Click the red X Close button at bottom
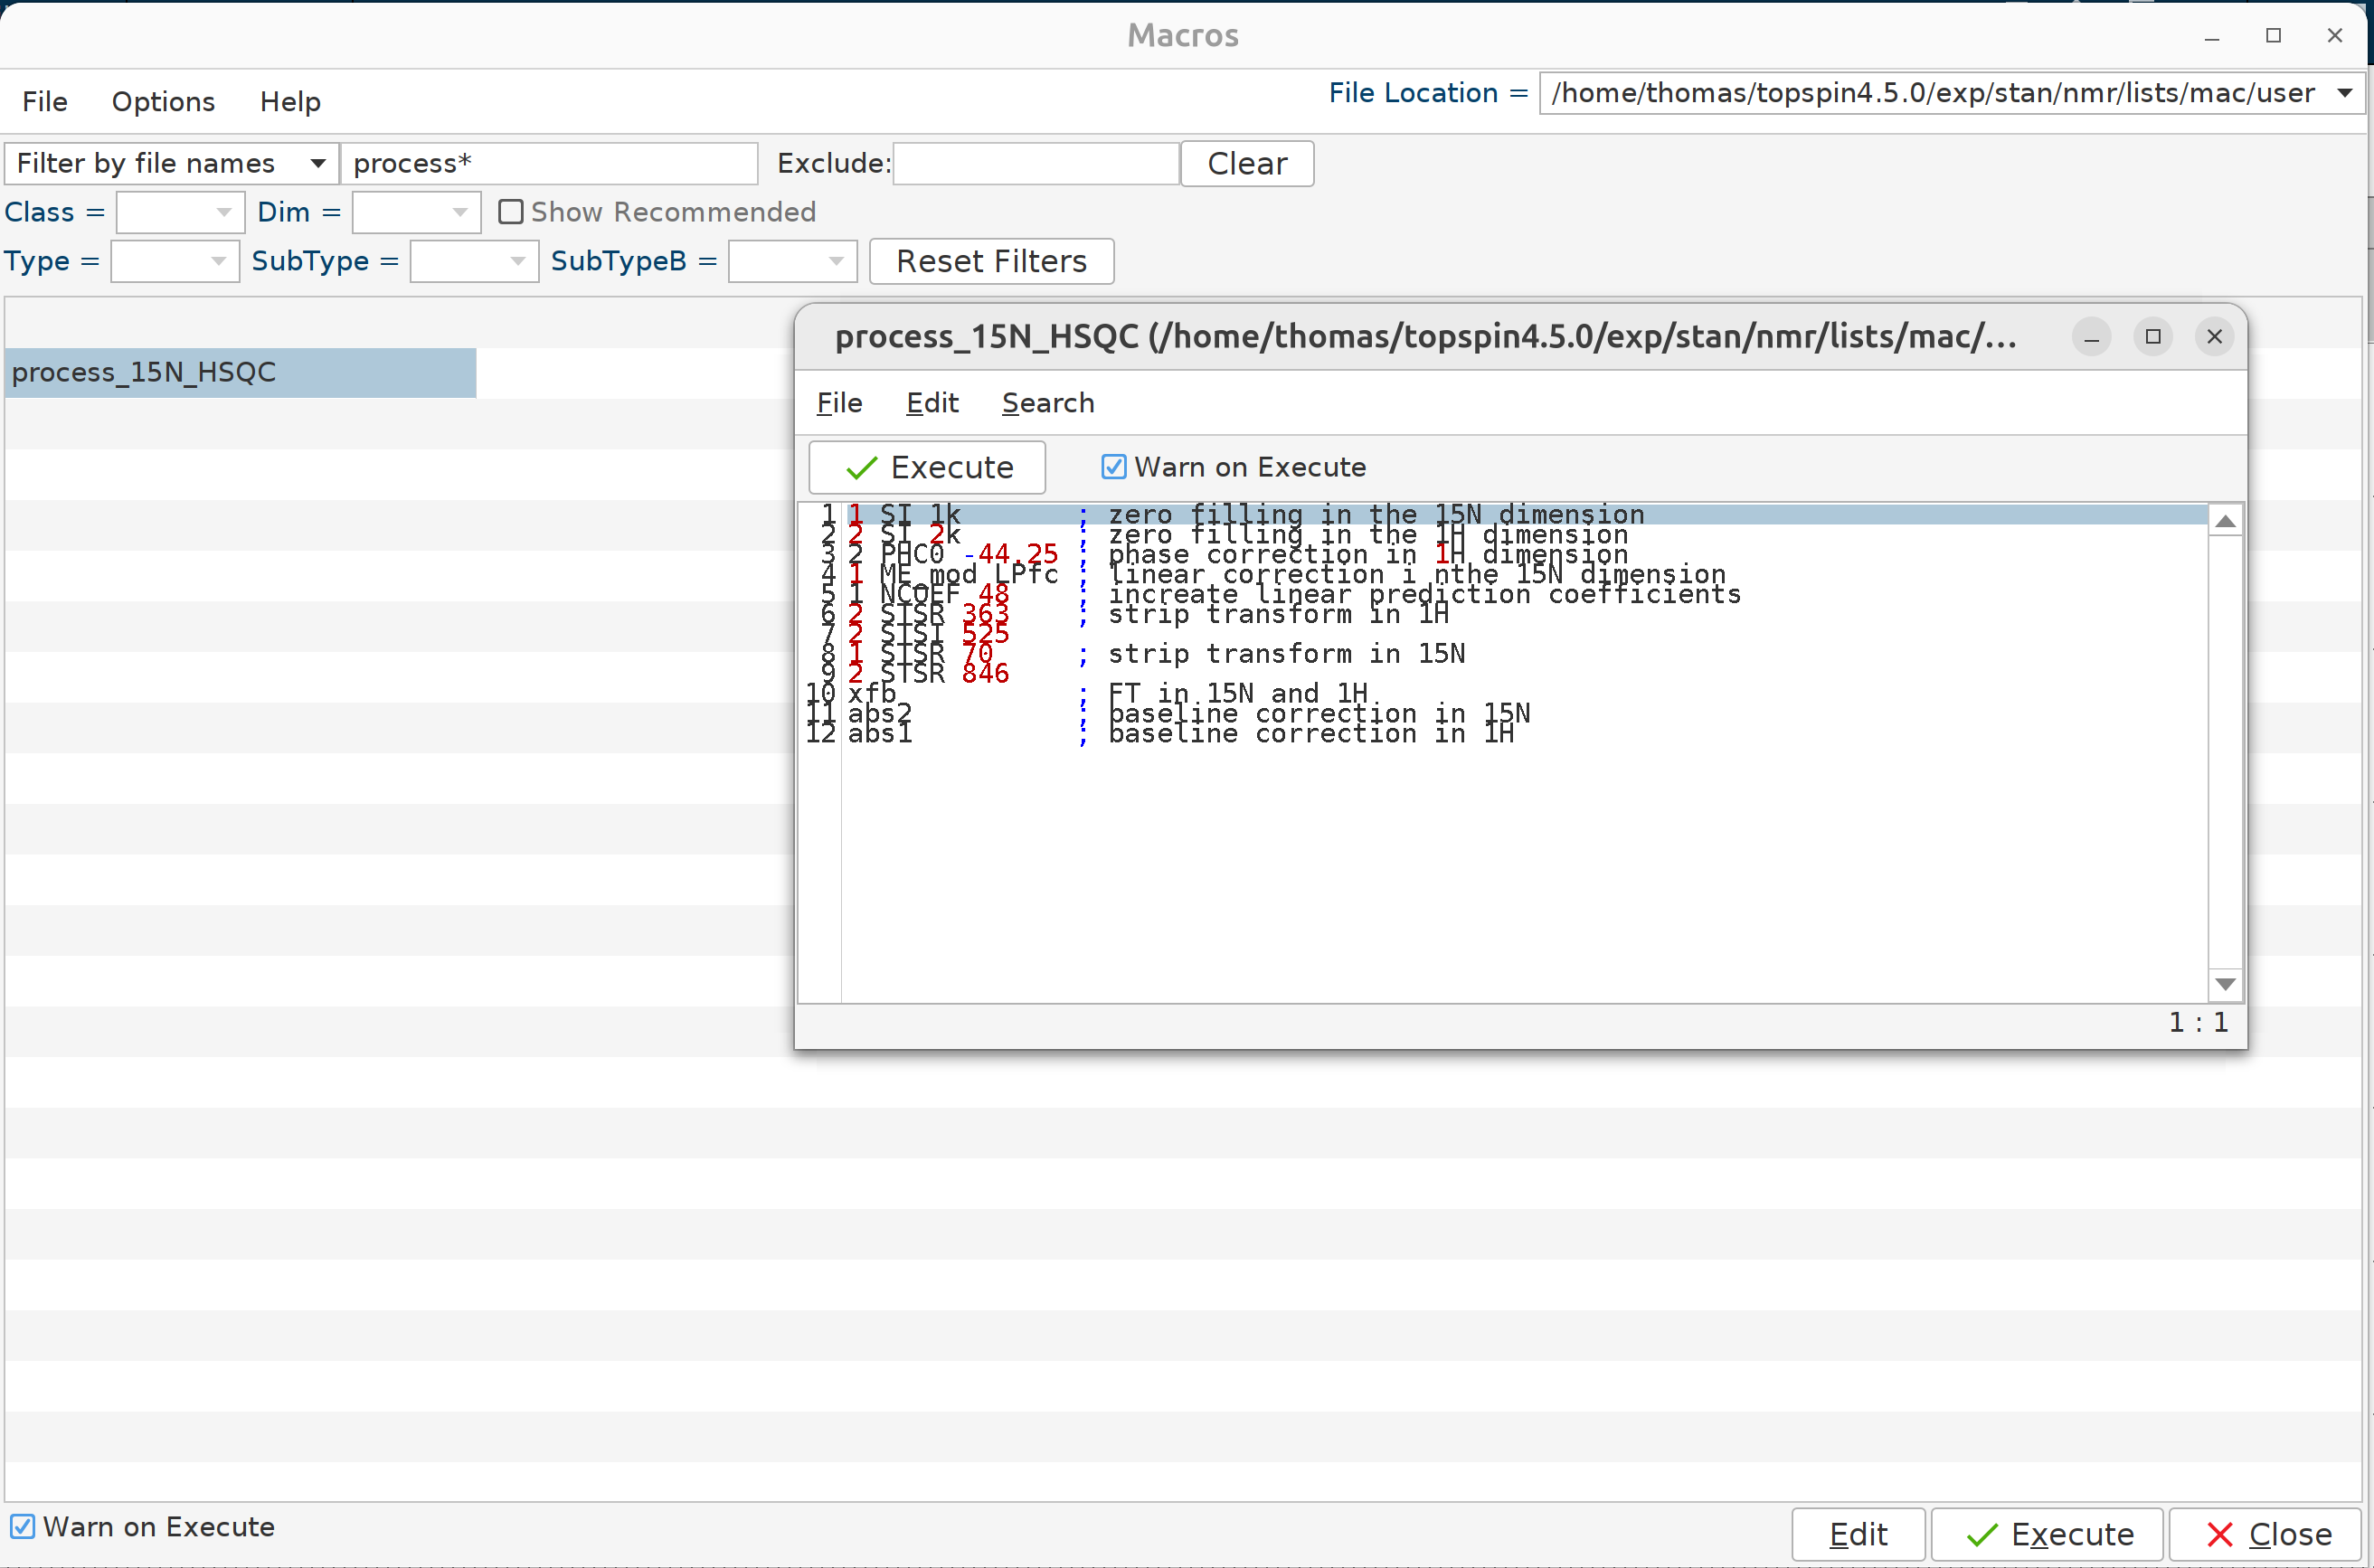Image resolution: width=2374 pixels, height=1568 pixels. coord(2267,1533)
